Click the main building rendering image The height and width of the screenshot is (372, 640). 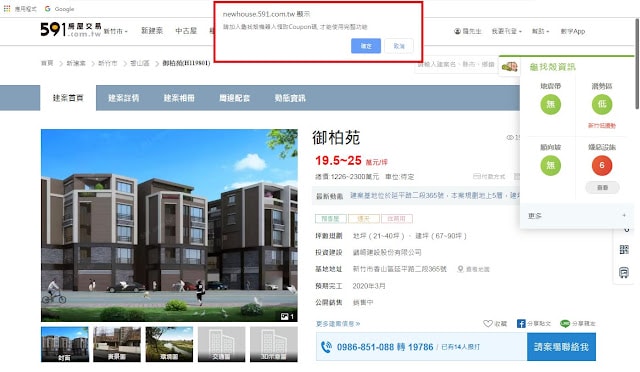[169, 225]
